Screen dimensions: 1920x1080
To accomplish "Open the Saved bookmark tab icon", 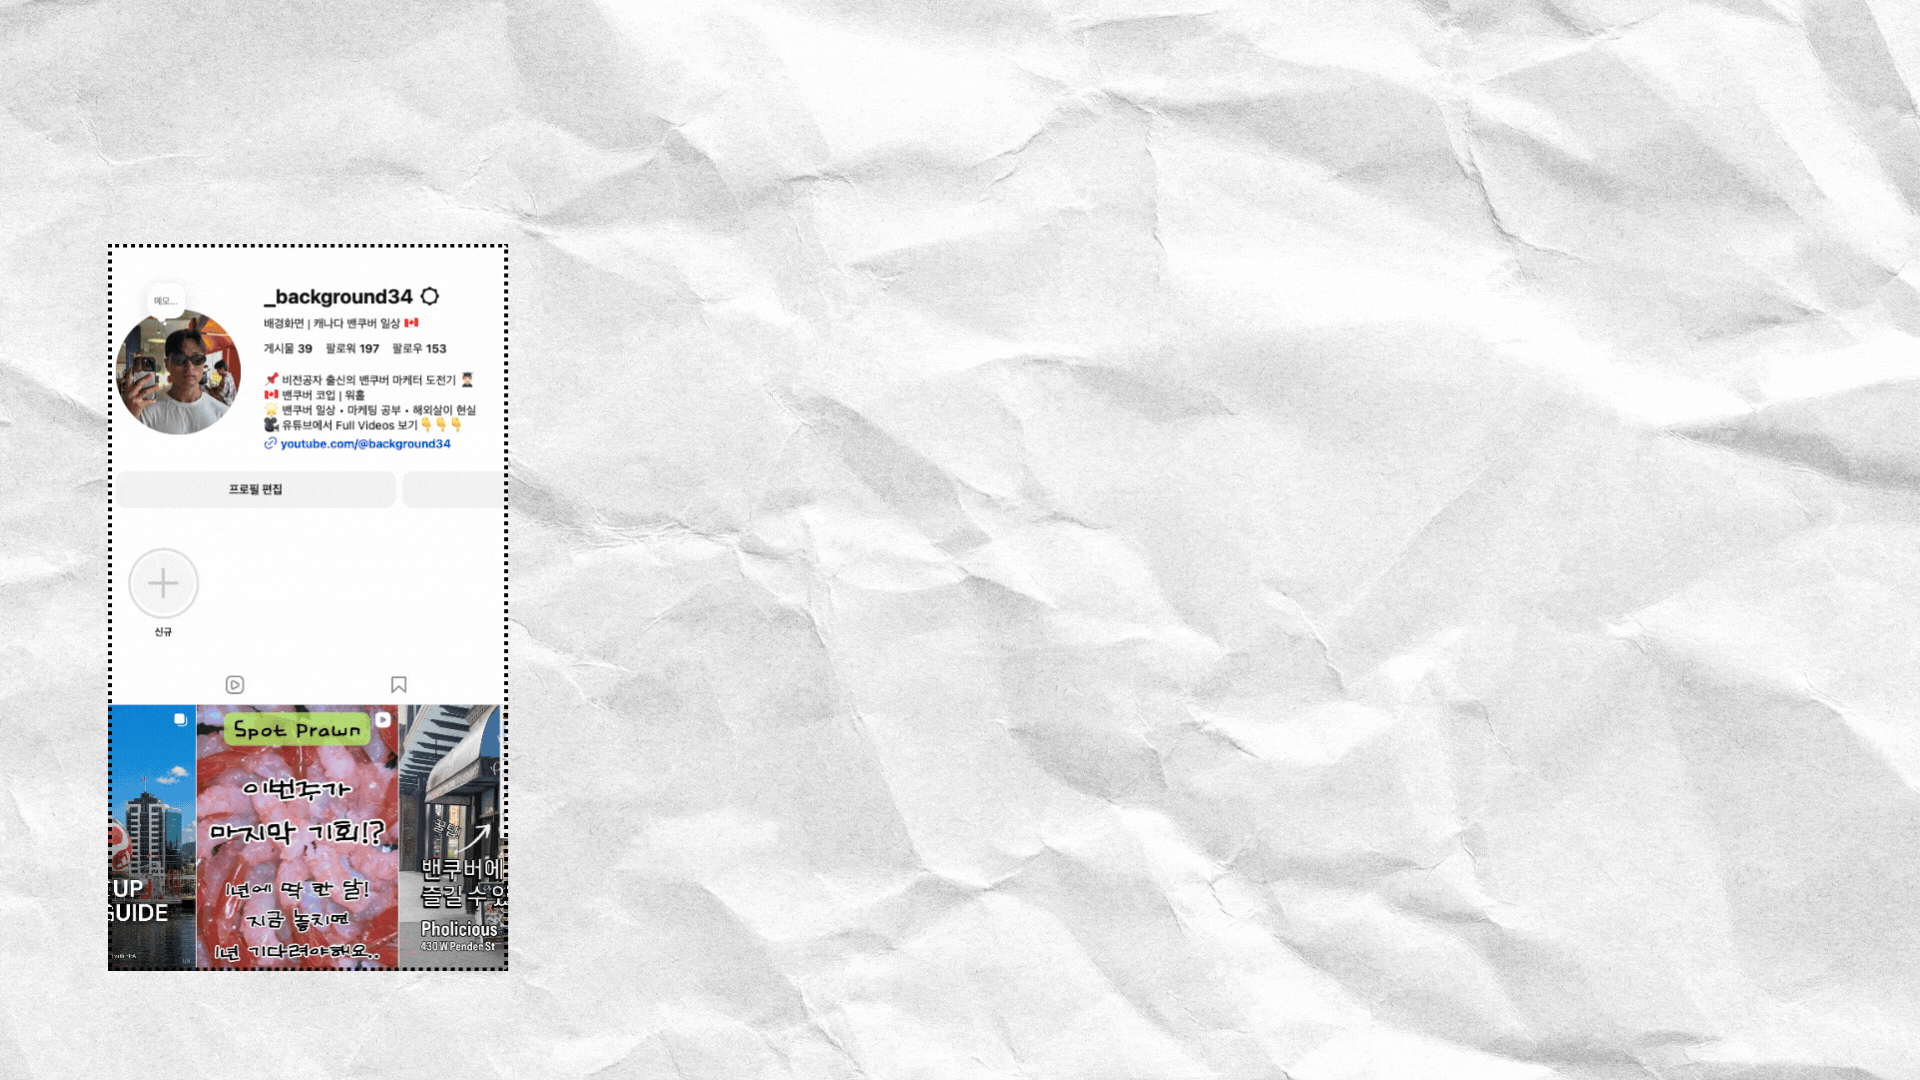I will click(399, 685).
